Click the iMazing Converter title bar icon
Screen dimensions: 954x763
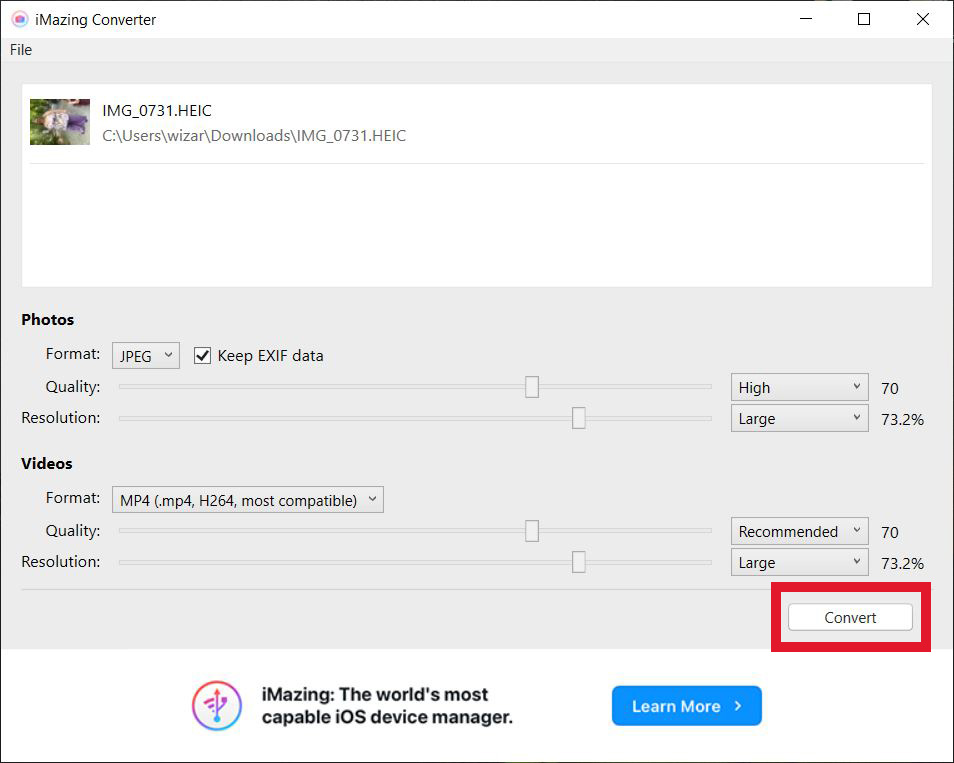point(19,19)
